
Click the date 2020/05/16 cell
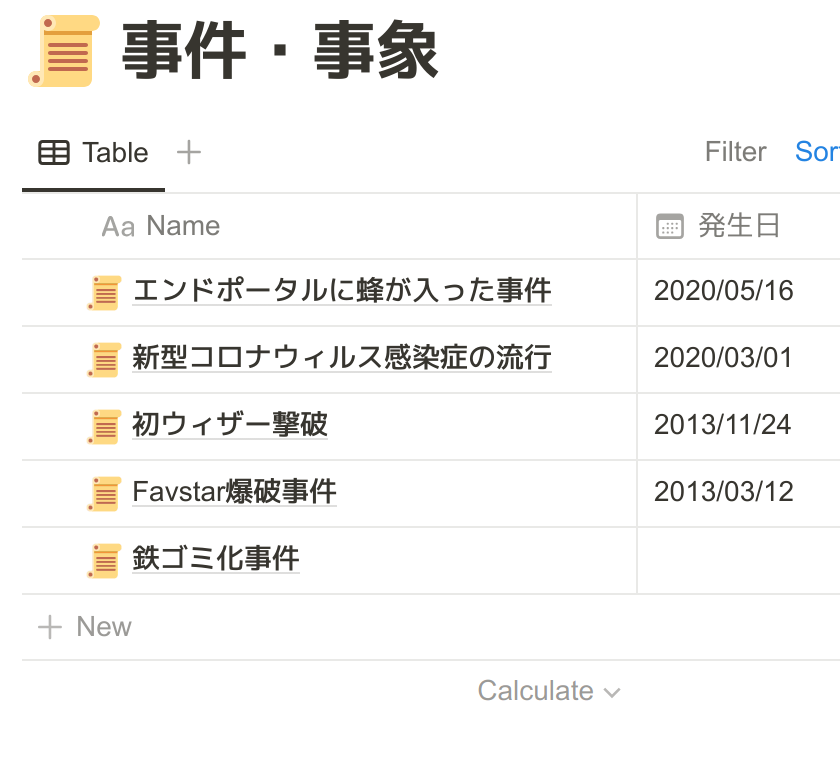pyautogui.click(x=723, y=291)
